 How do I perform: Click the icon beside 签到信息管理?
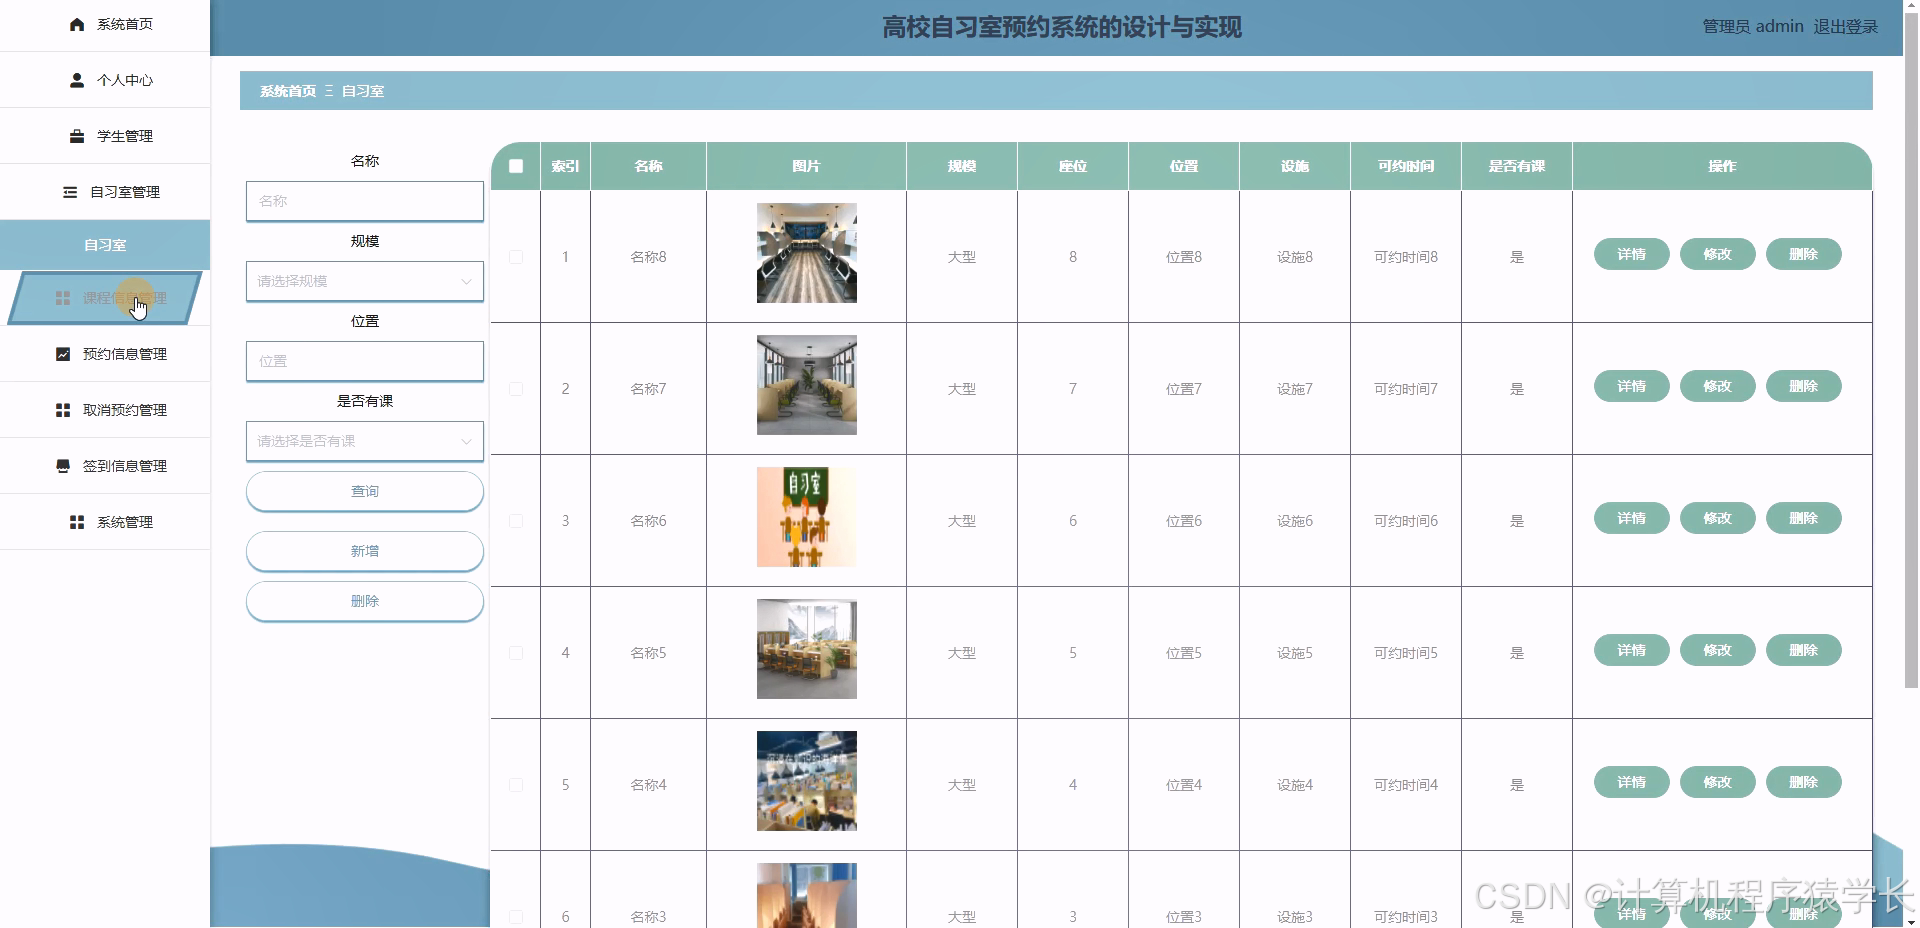click(63, 466)
